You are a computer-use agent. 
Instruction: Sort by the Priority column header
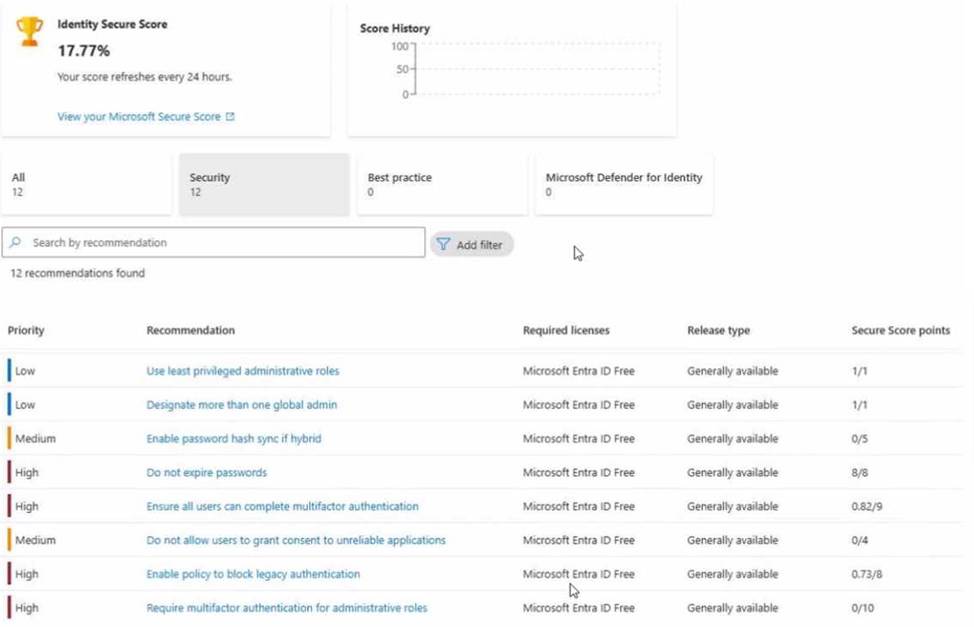[x=26, y=330]
